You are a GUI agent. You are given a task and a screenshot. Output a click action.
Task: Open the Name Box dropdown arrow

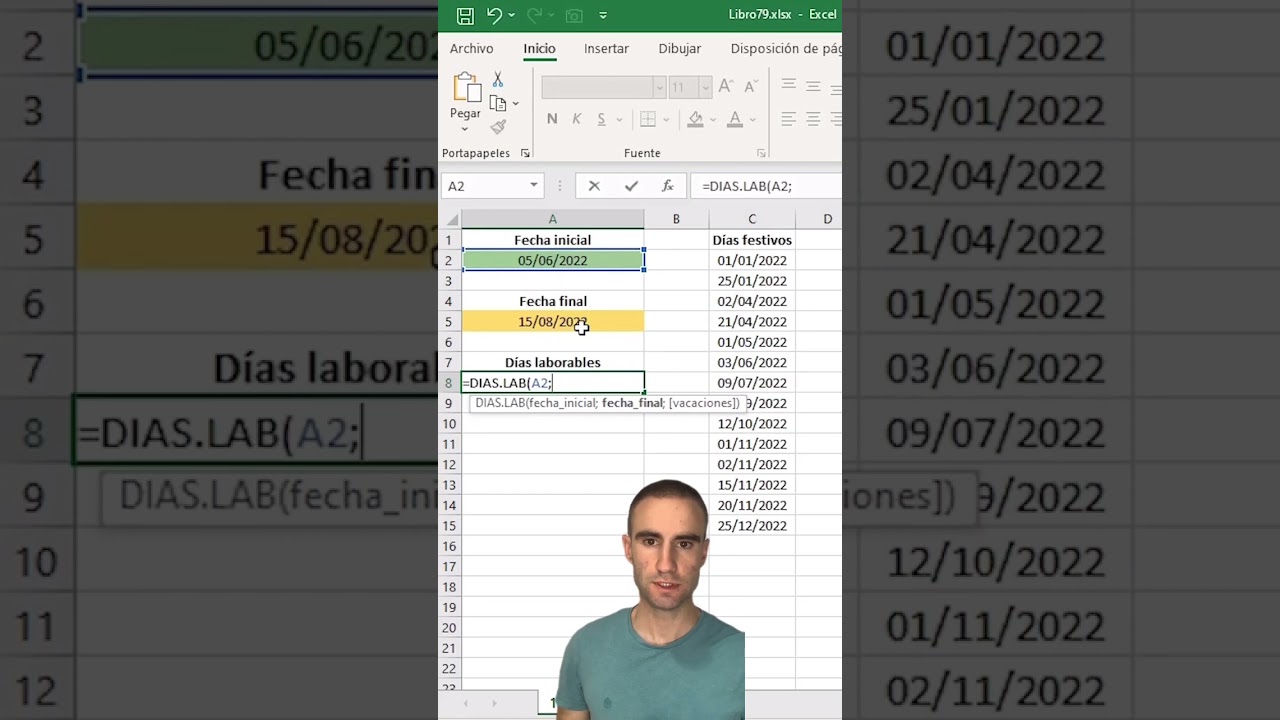533,186
